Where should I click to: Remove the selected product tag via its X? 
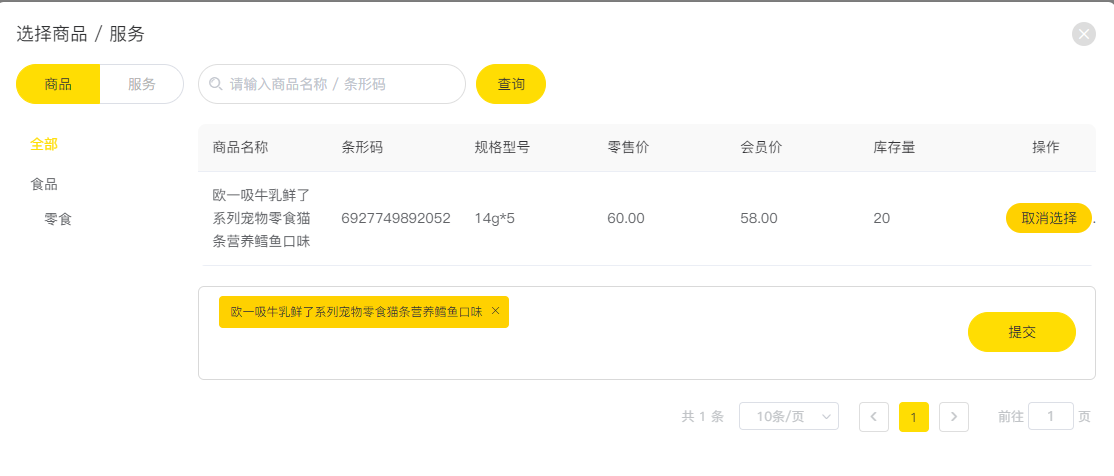(x=496, y=310)
